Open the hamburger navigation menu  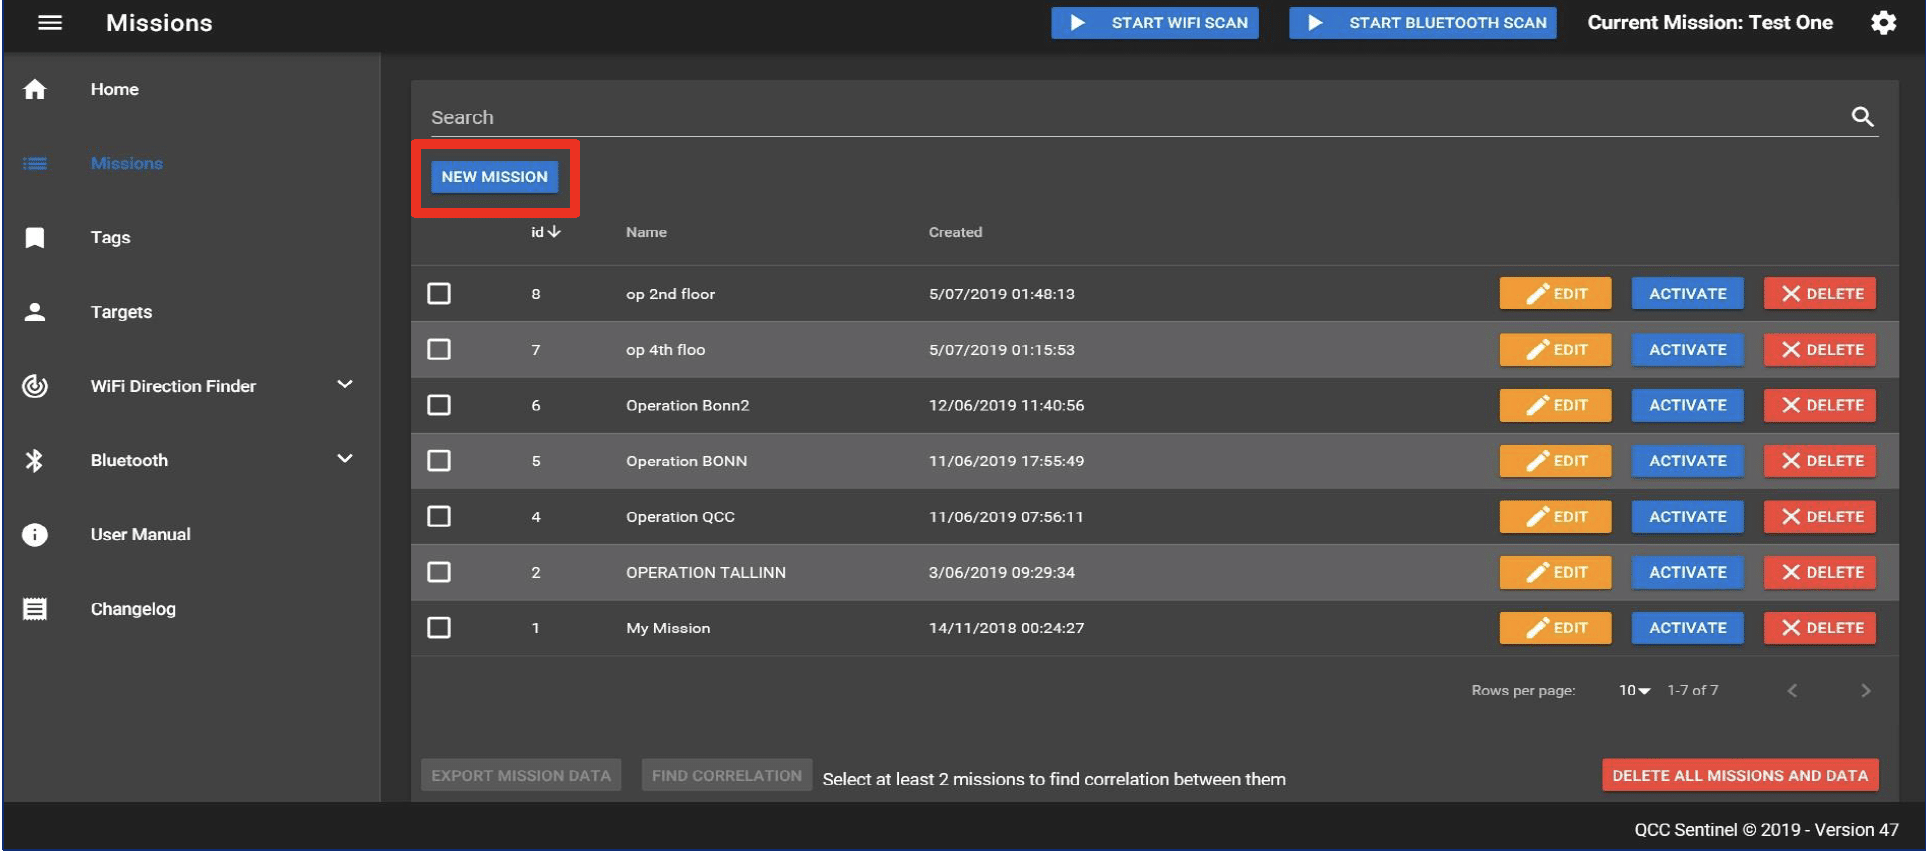tap(50, 22)
